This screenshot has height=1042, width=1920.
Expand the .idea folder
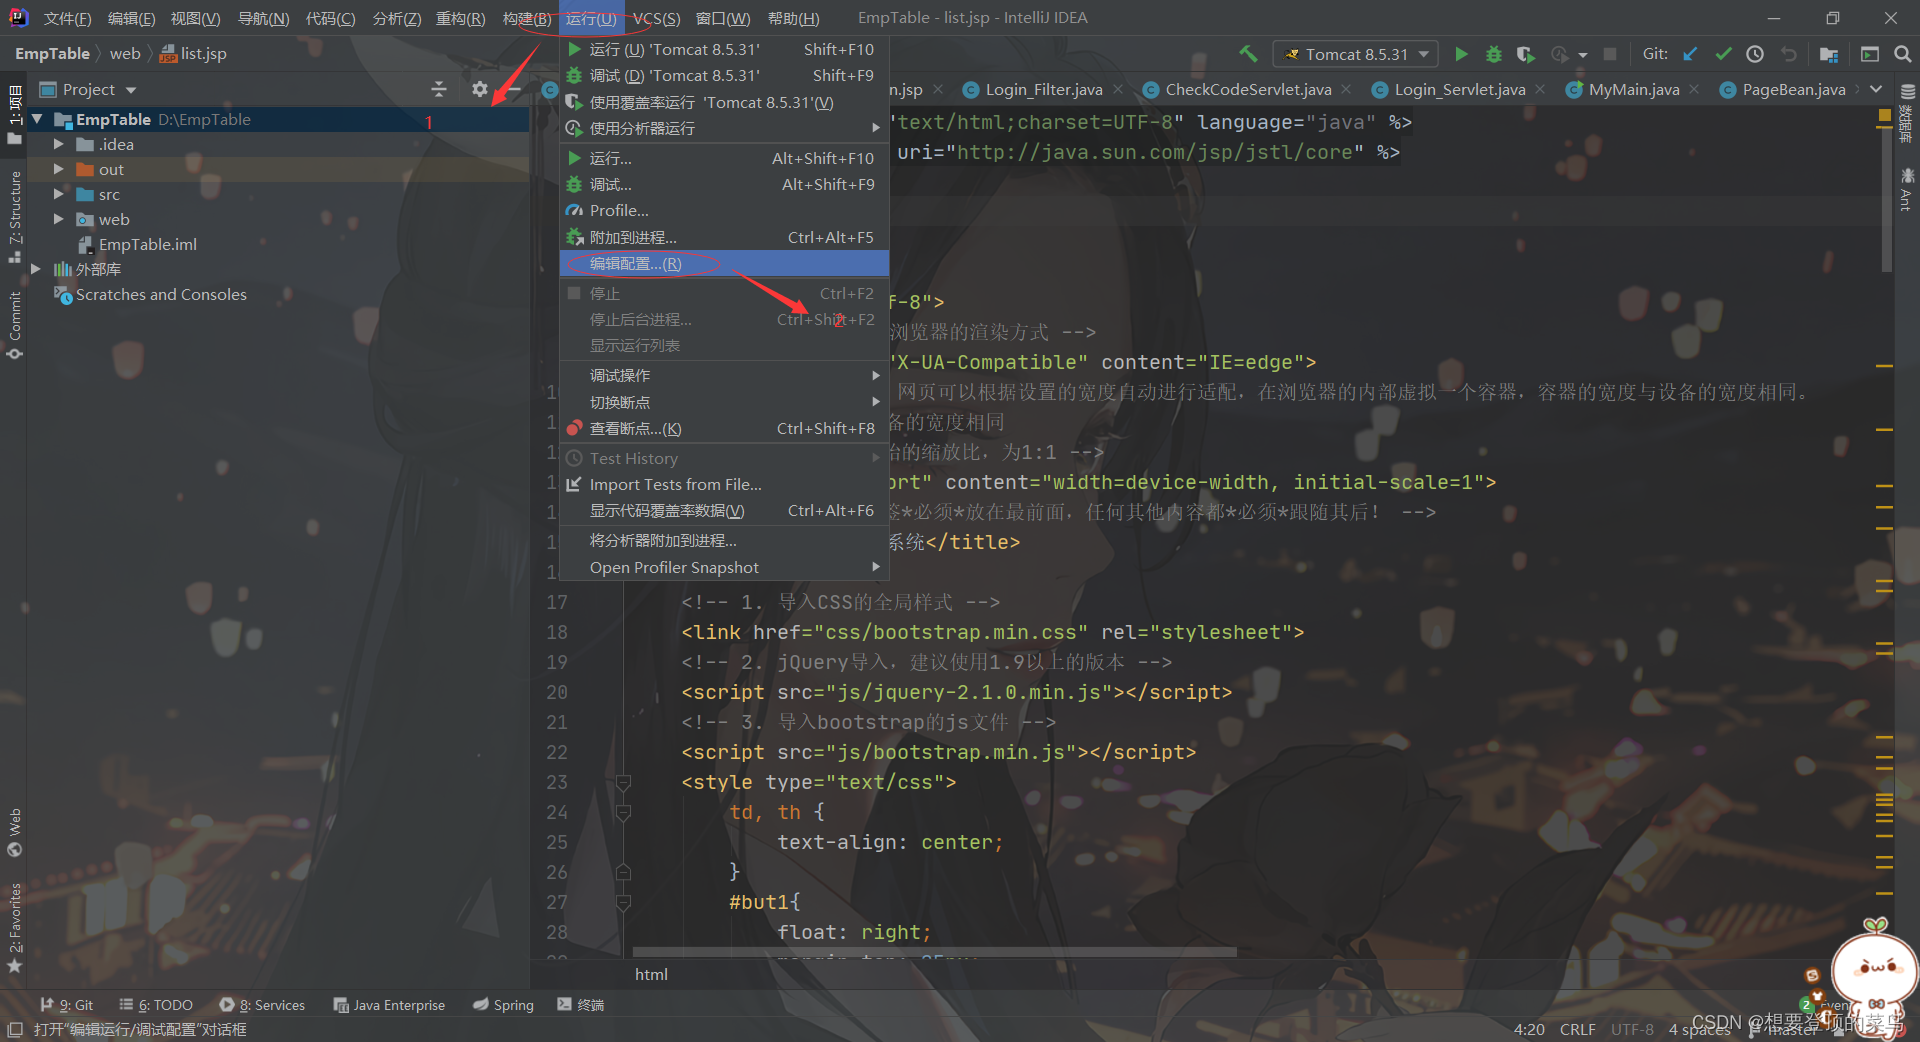click(x=59, y=144)
